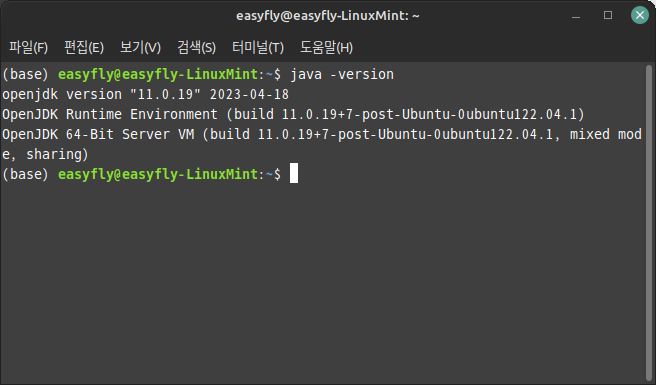Image resolution: width=656 pixels, height=385 pixels.
Task: Click the 'e, sharing)' line
Action: [45, 154]
